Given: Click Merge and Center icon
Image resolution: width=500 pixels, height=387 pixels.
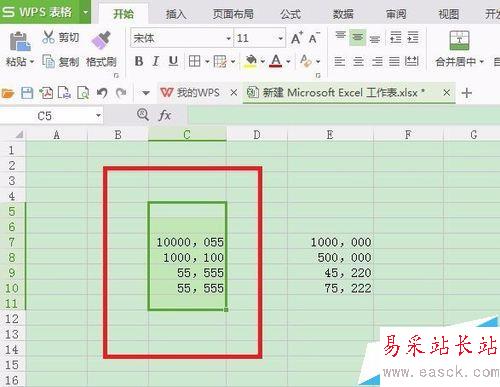Looking at the screenshot, I should tap(459, 40).
